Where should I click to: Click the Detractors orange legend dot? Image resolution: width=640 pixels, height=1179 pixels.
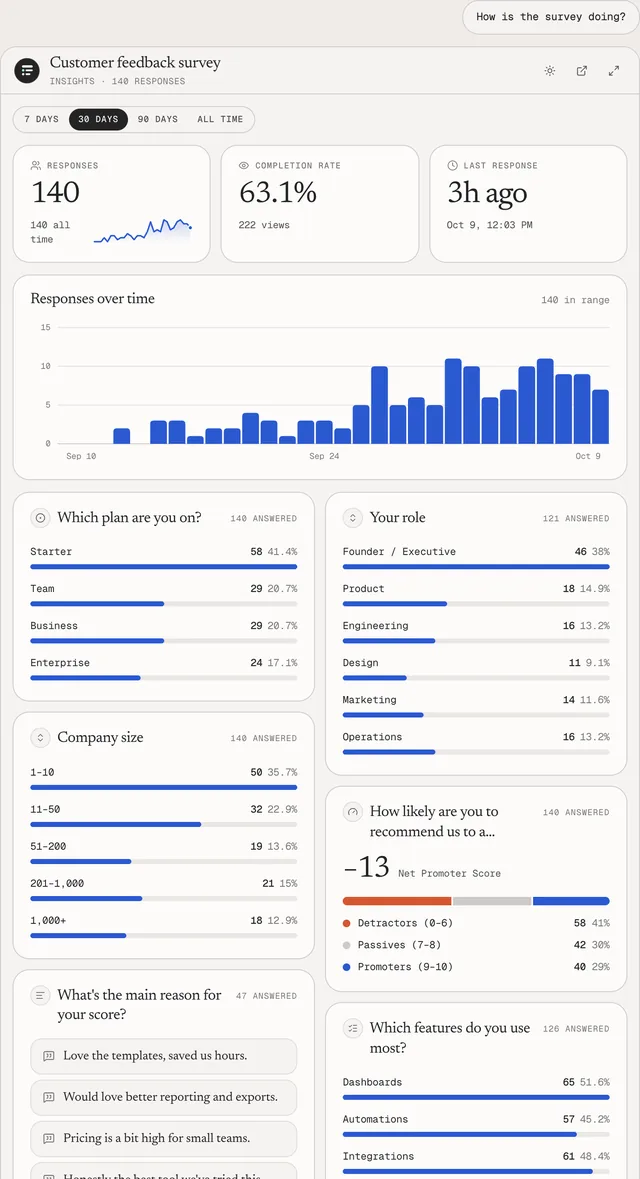pos(347,923)
